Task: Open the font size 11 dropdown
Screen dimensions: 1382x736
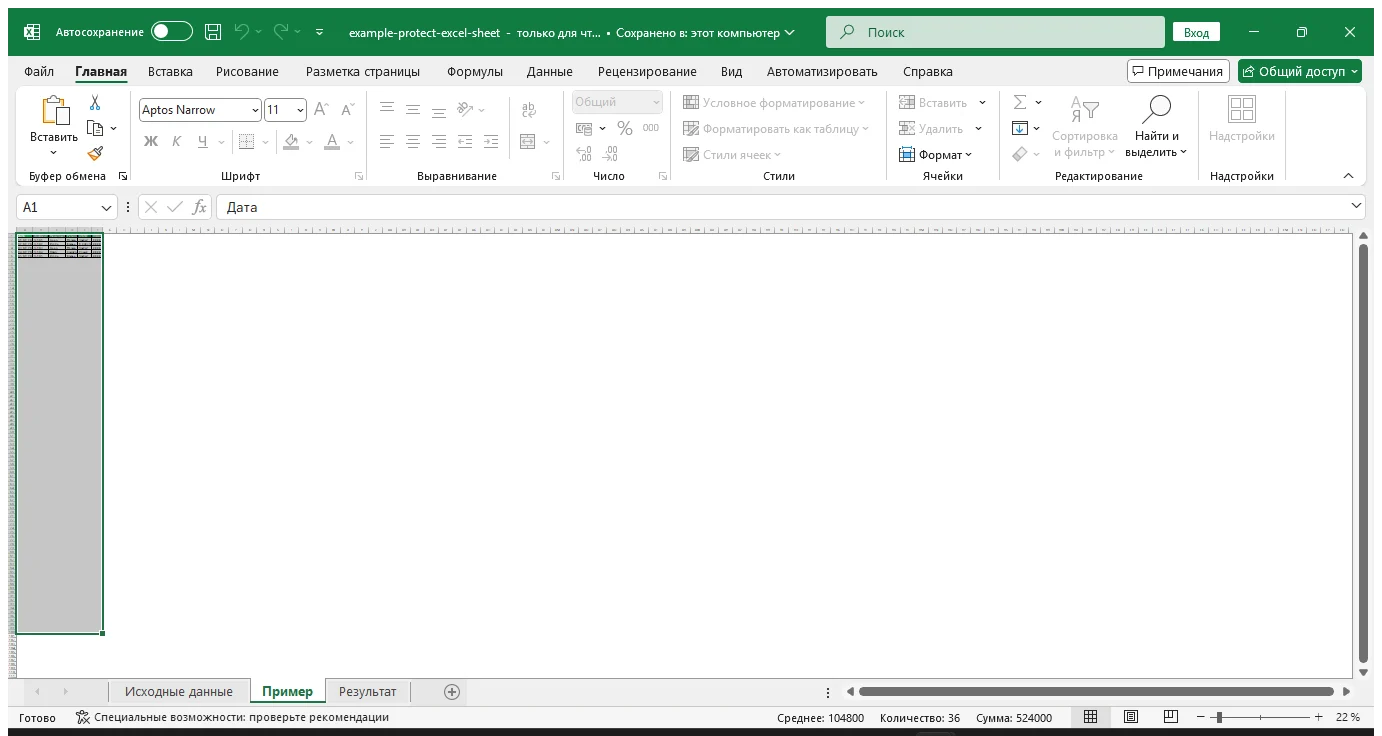Action: click(300, 110)
